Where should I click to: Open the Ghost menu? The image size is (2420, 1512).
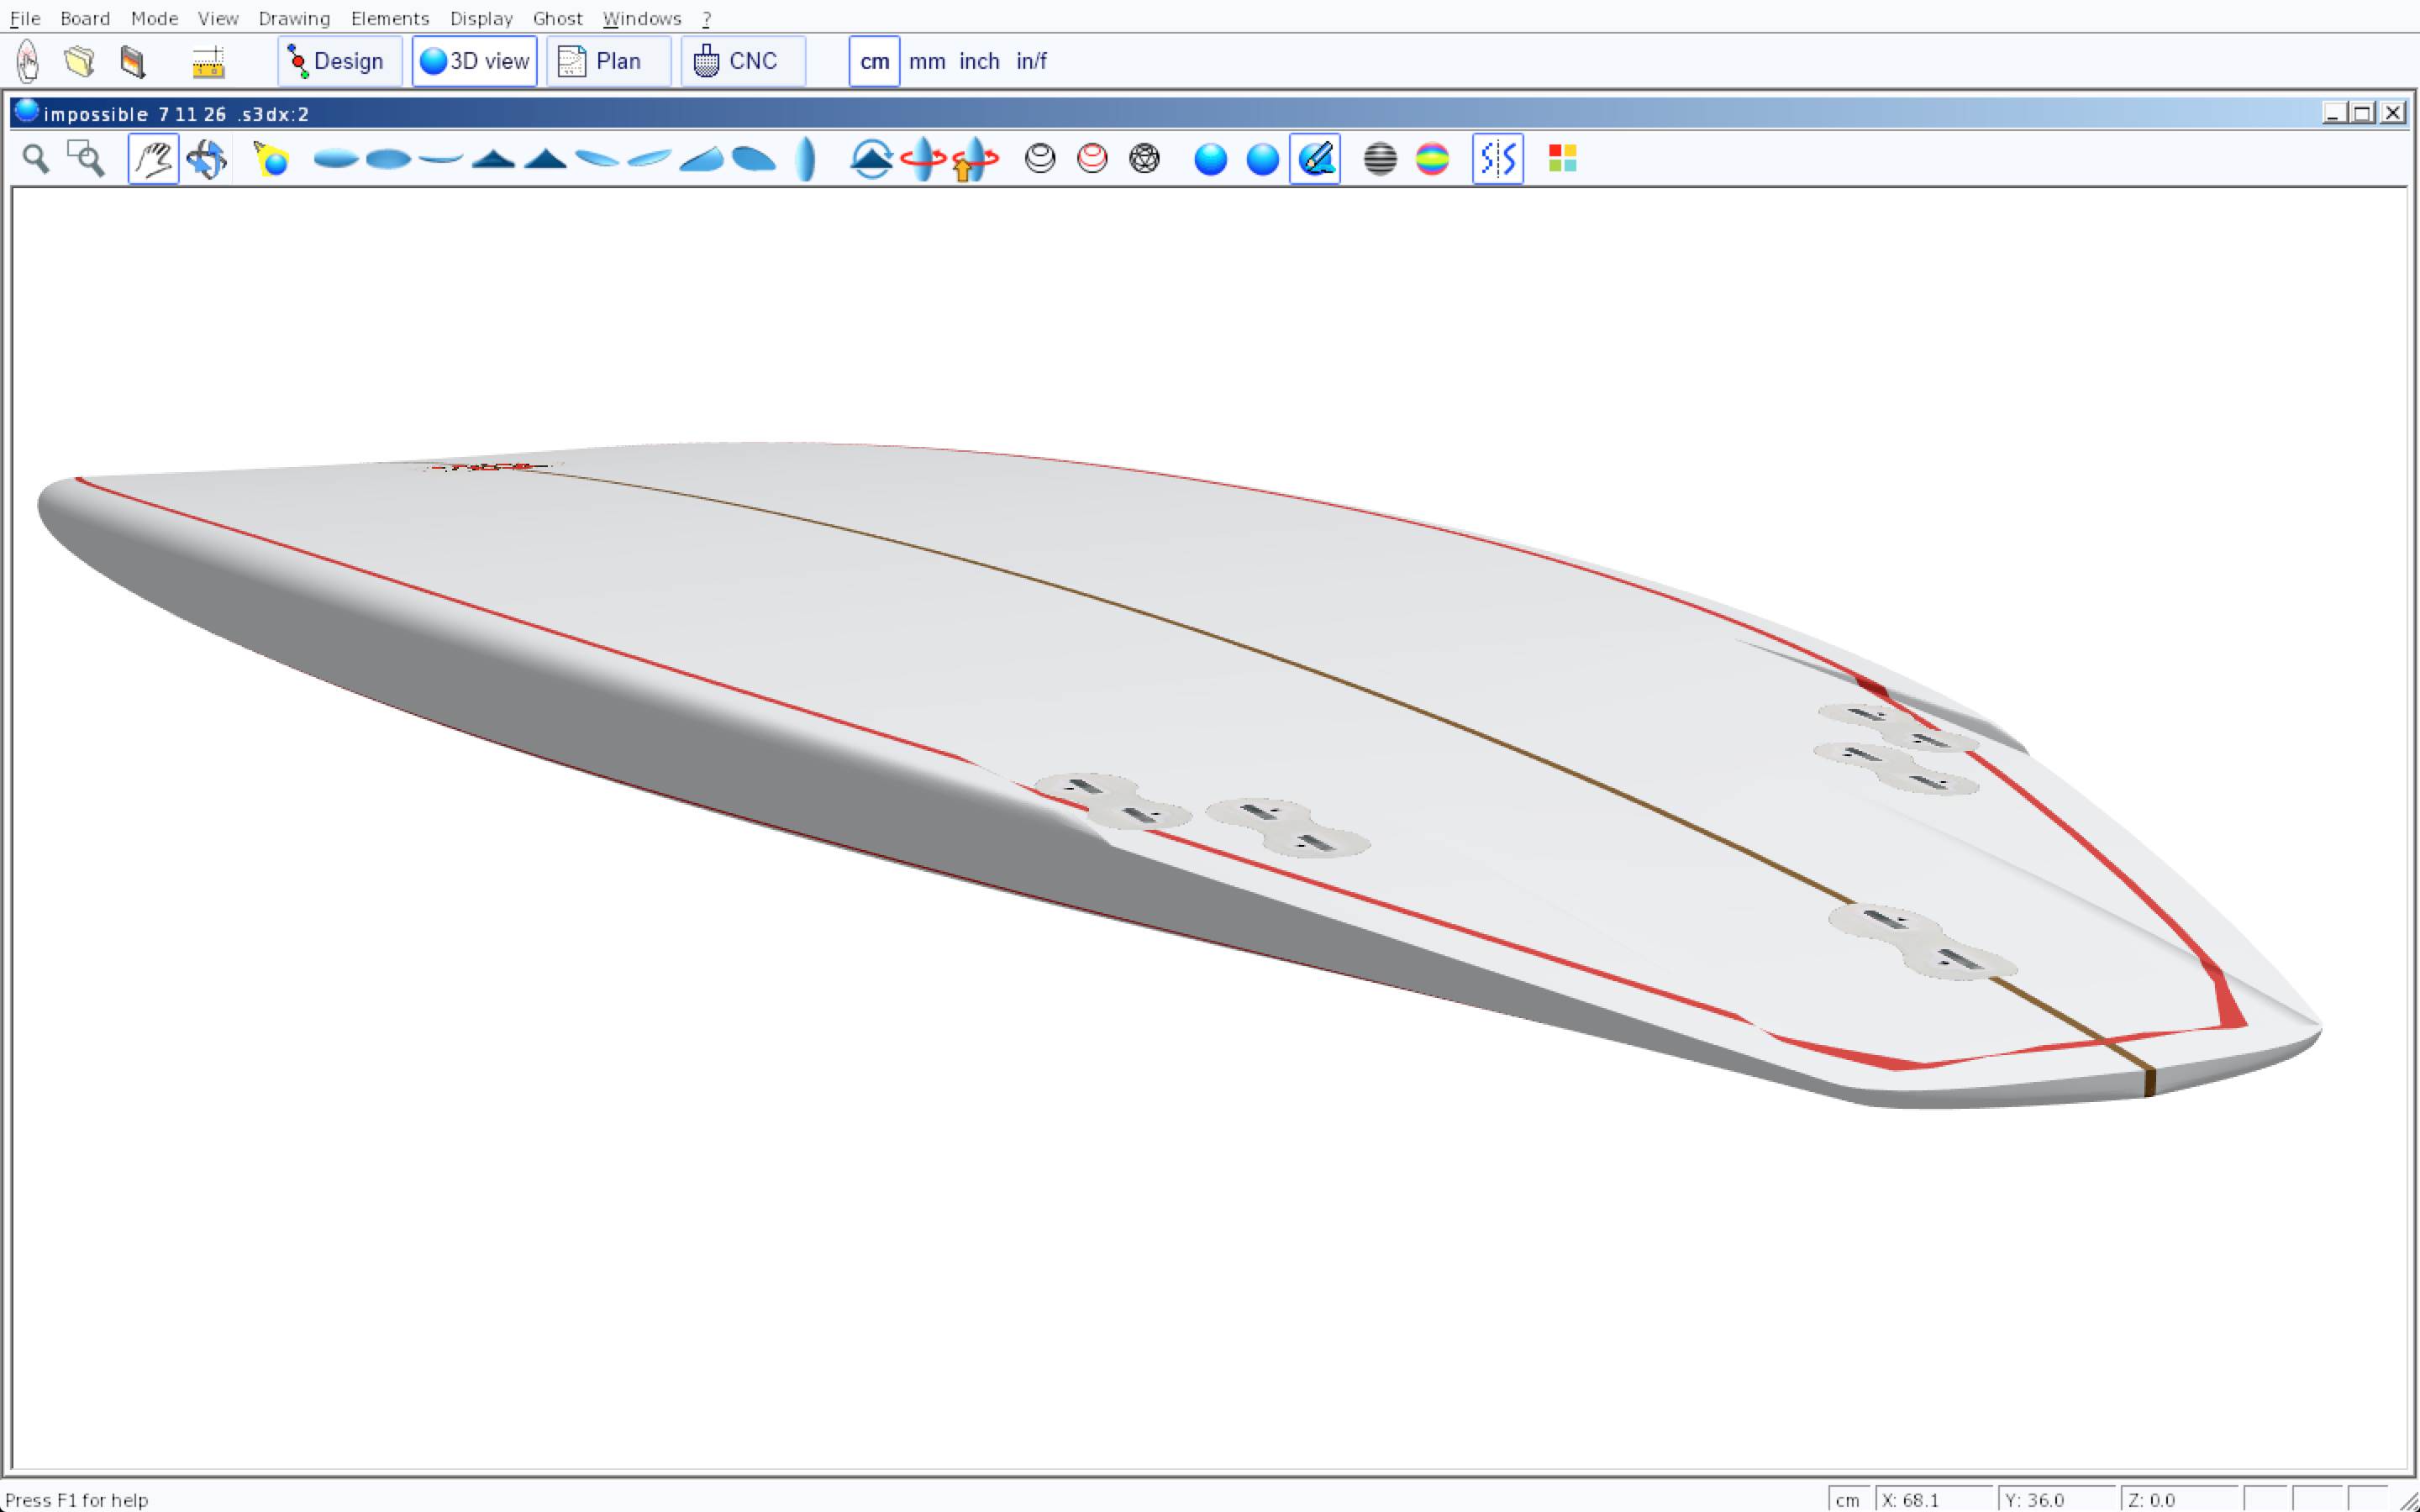point(557,18)
